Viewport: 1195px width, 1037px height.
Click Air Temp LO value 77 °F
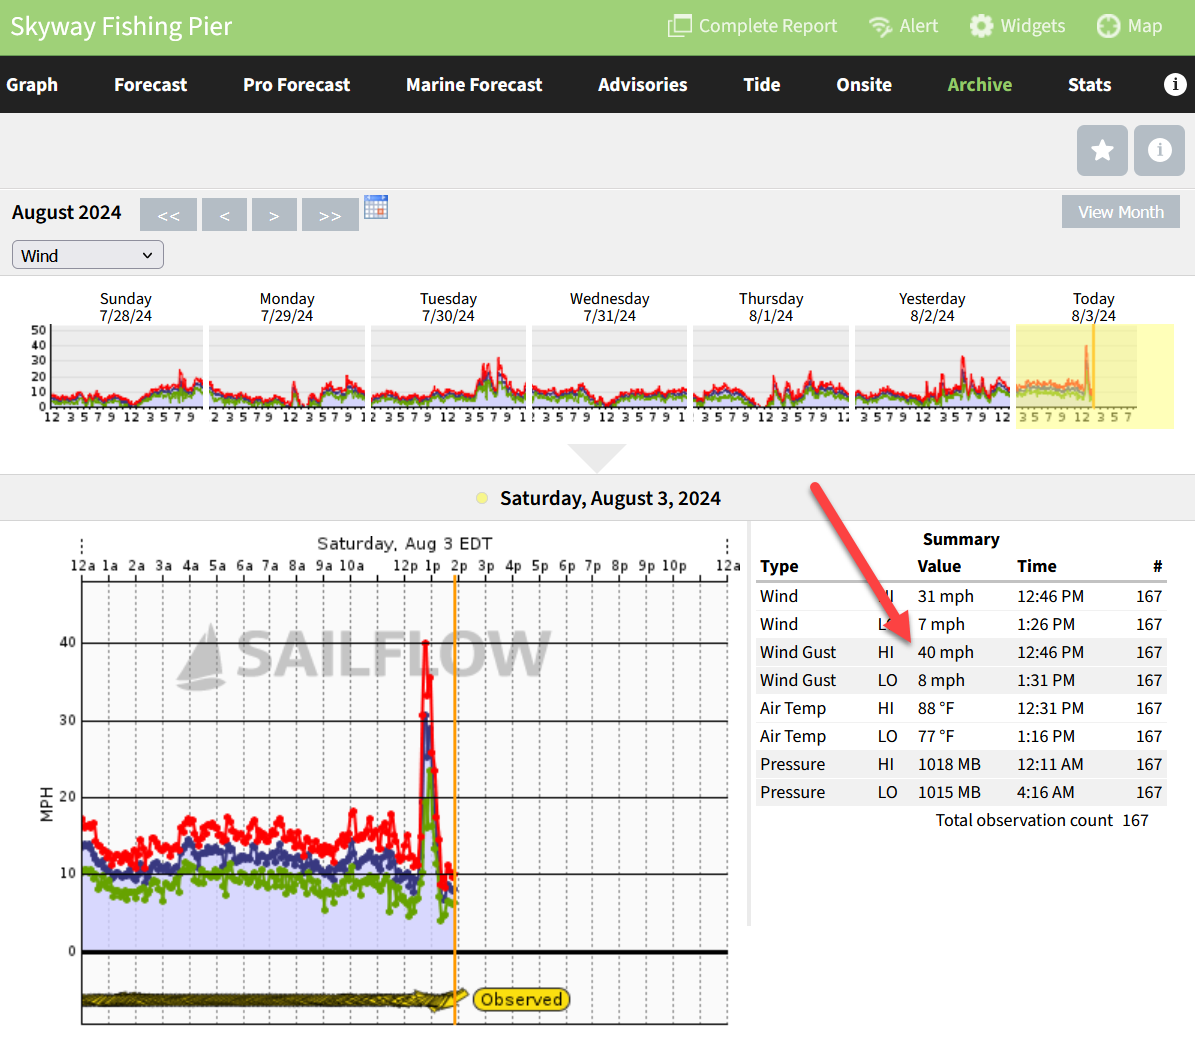pos(935,737)
